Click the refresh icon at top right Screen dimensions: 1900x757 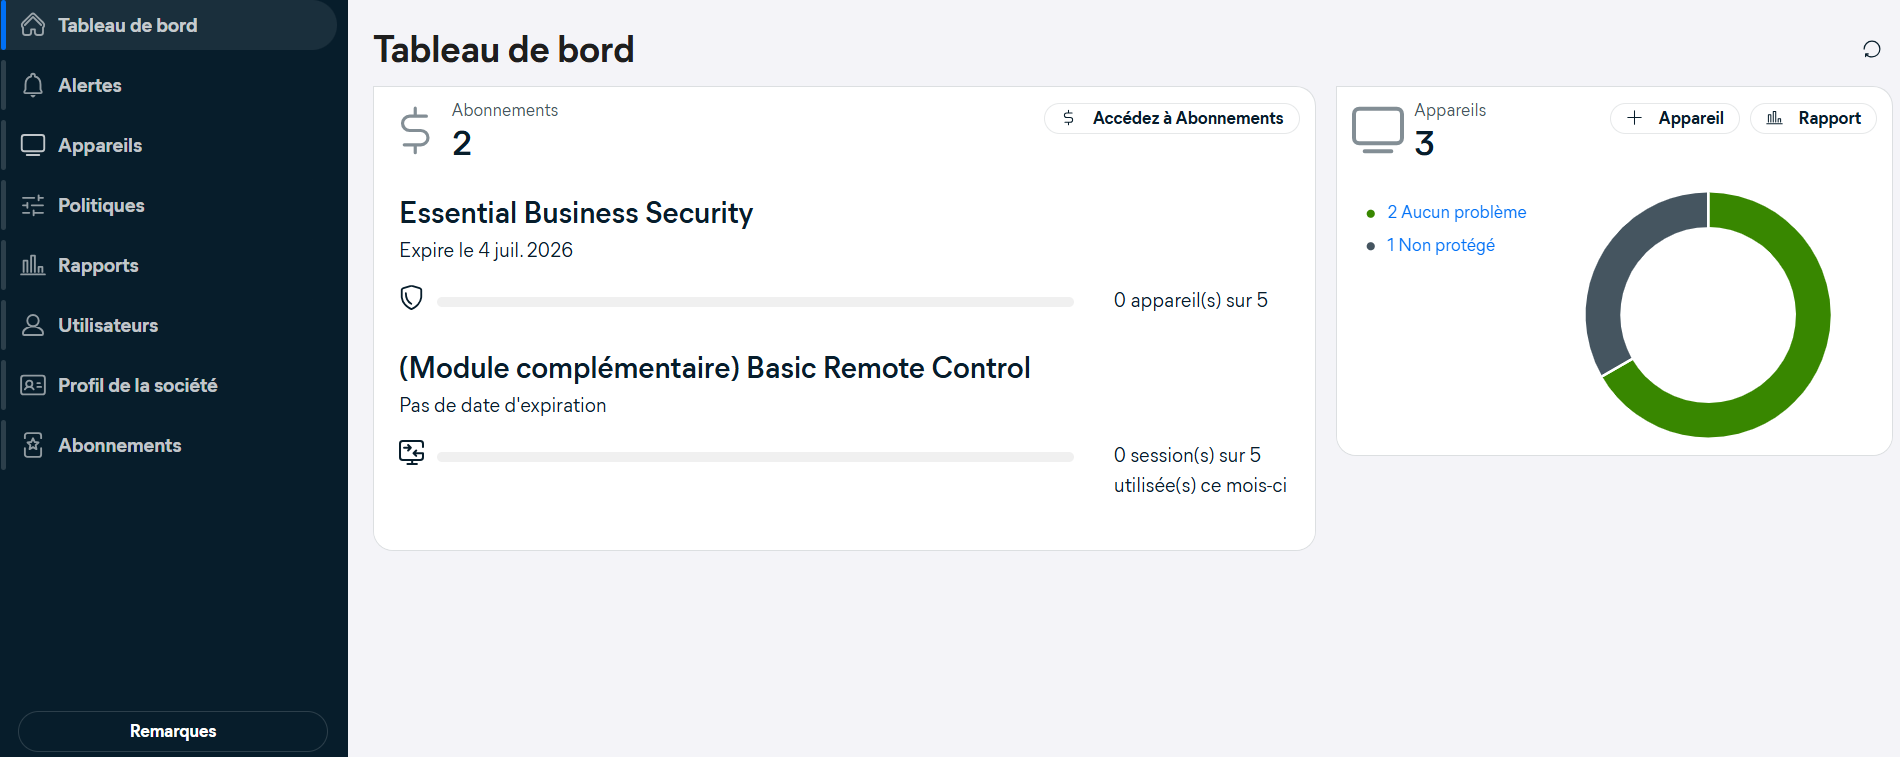coord(1871,49)
